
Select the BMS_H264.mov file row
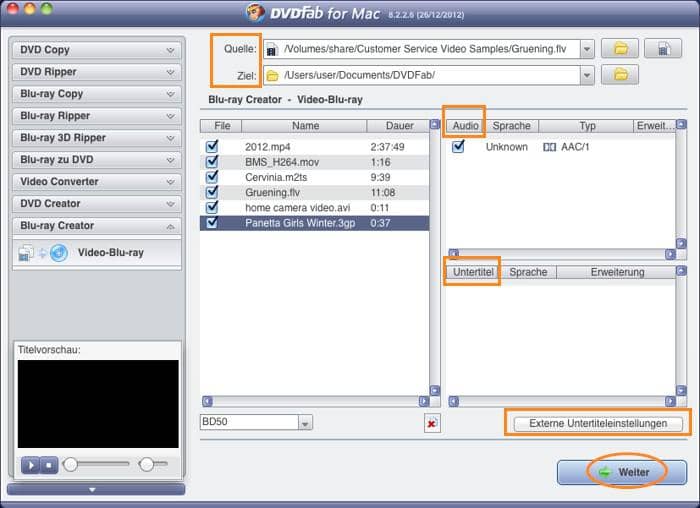314,162
